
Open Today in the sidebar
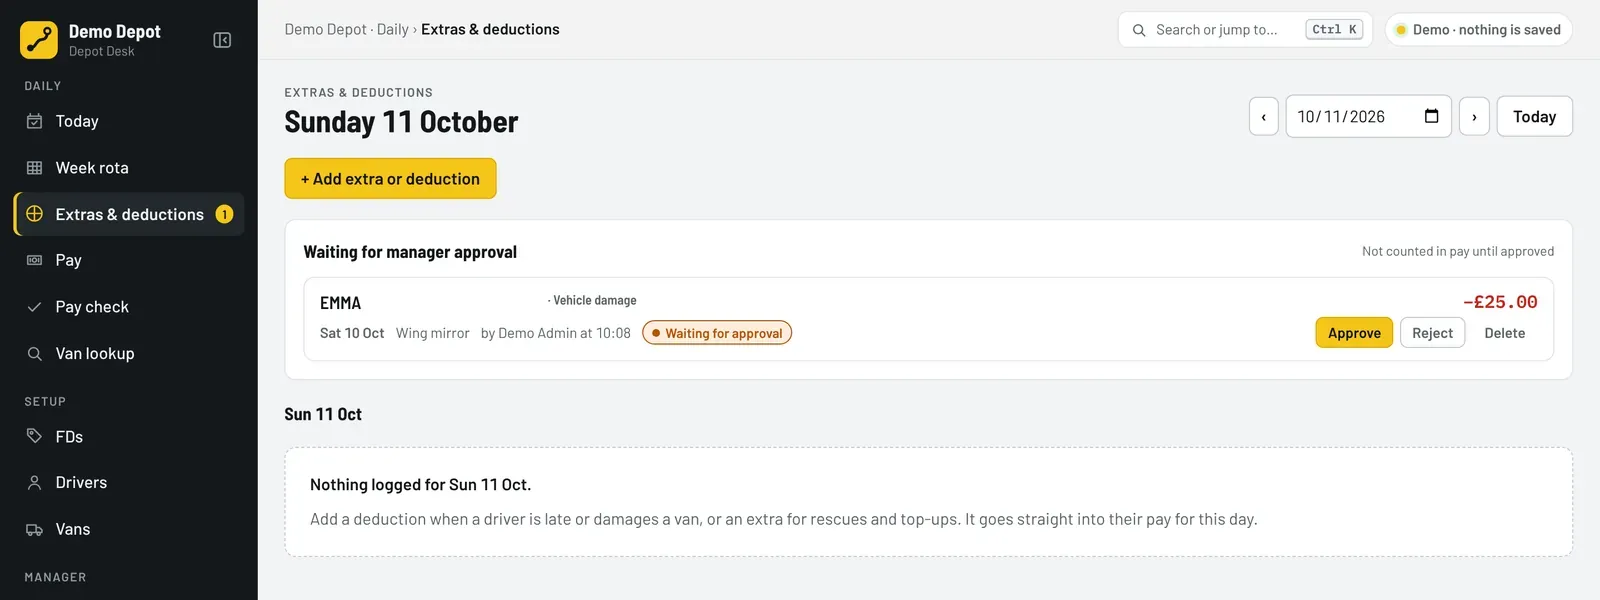click(129, 121)
